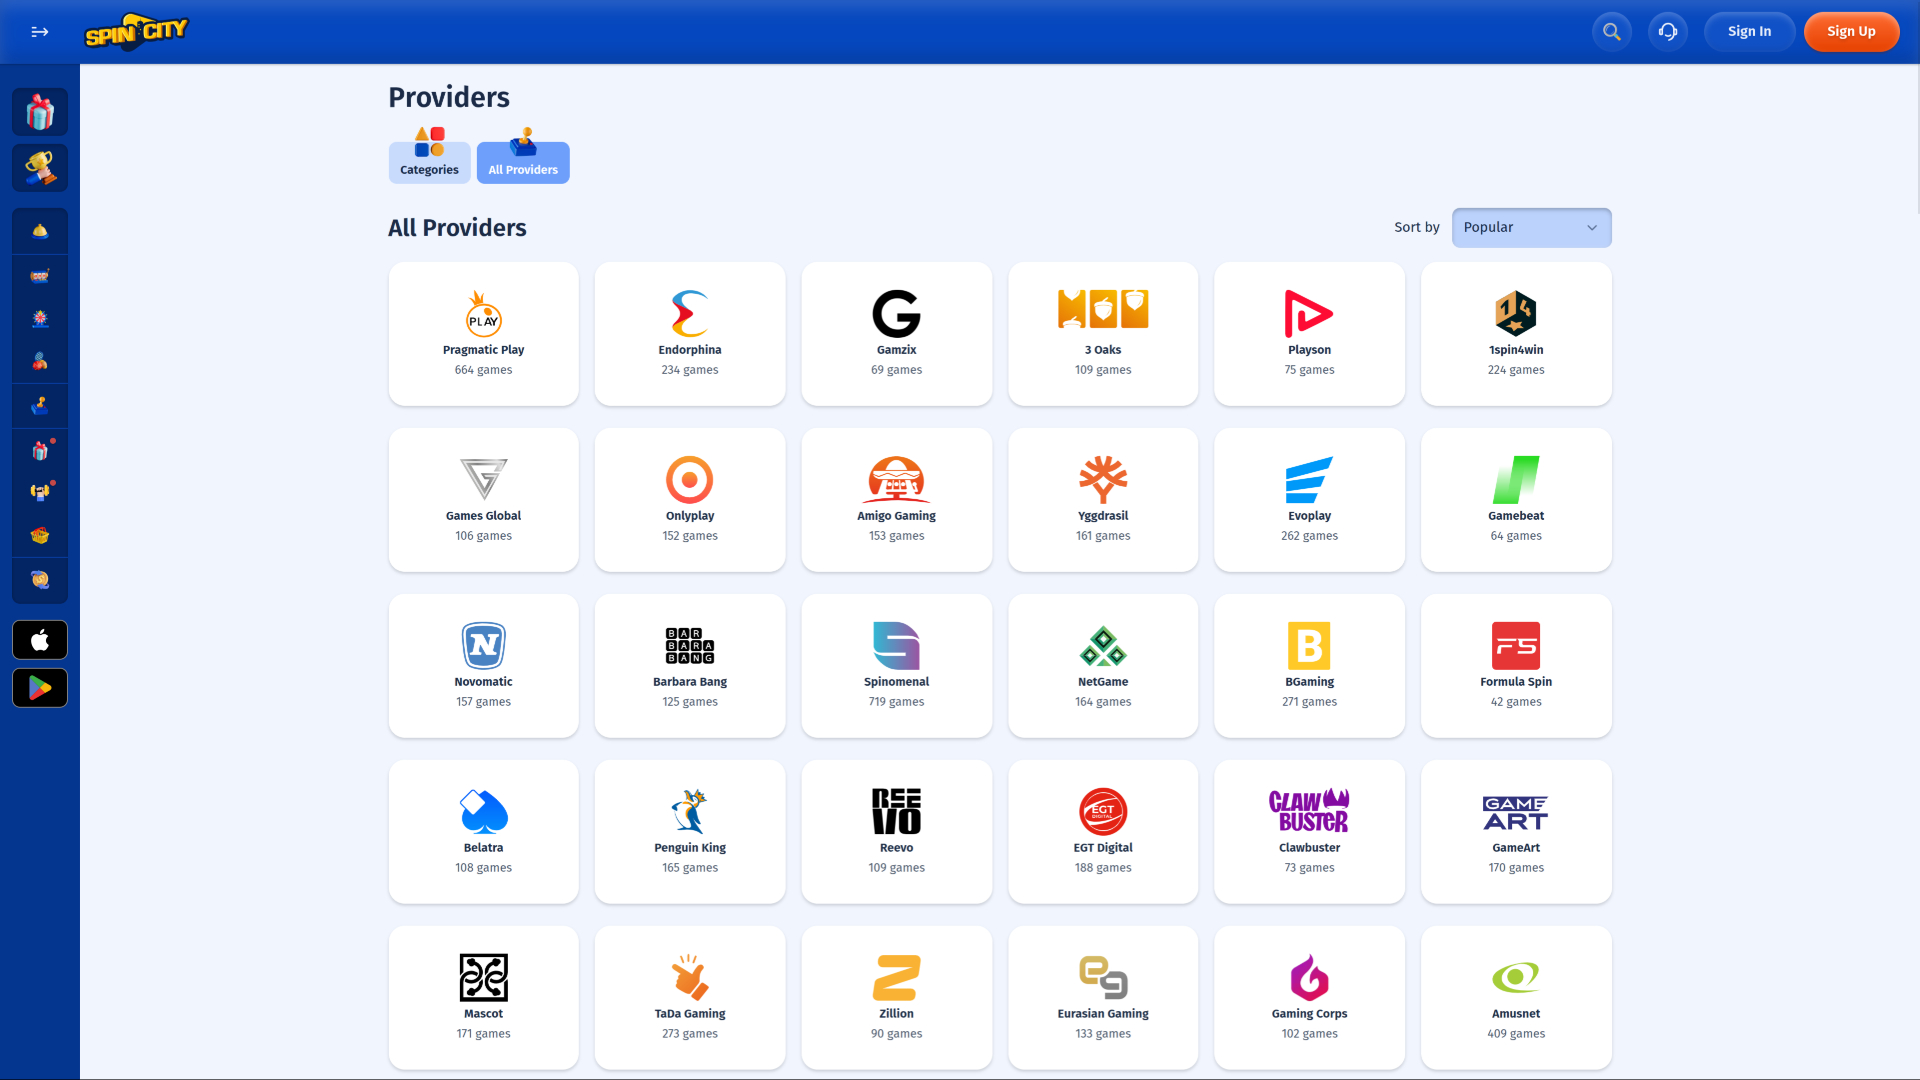1920x1080 pixels.
Task: Open the Playson provider card
Action: pos(1310,334)
